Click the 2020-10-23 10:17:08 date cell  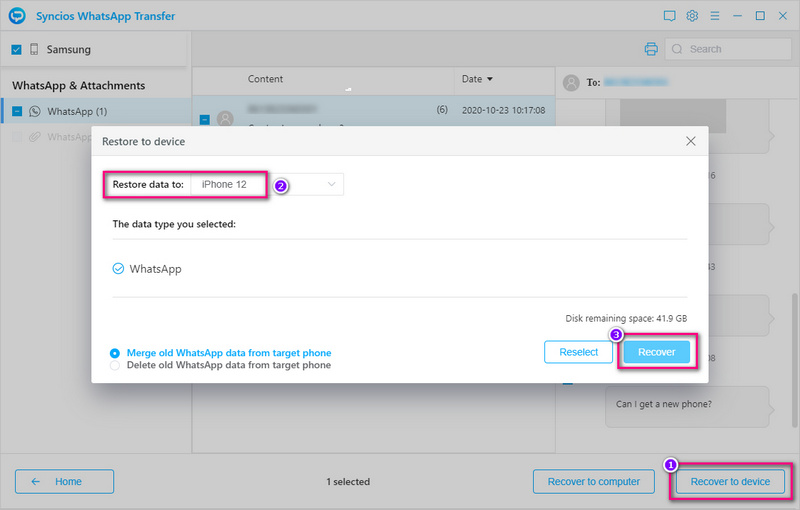click(504, 110)
